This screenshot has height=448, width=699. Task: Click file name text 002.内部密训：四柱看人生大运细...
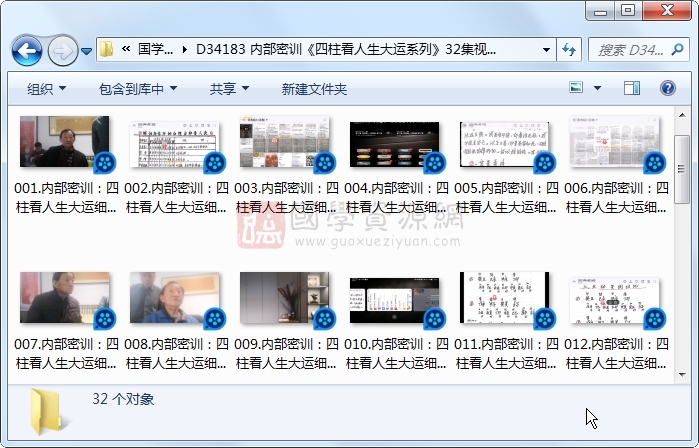(x=176, y=197)
